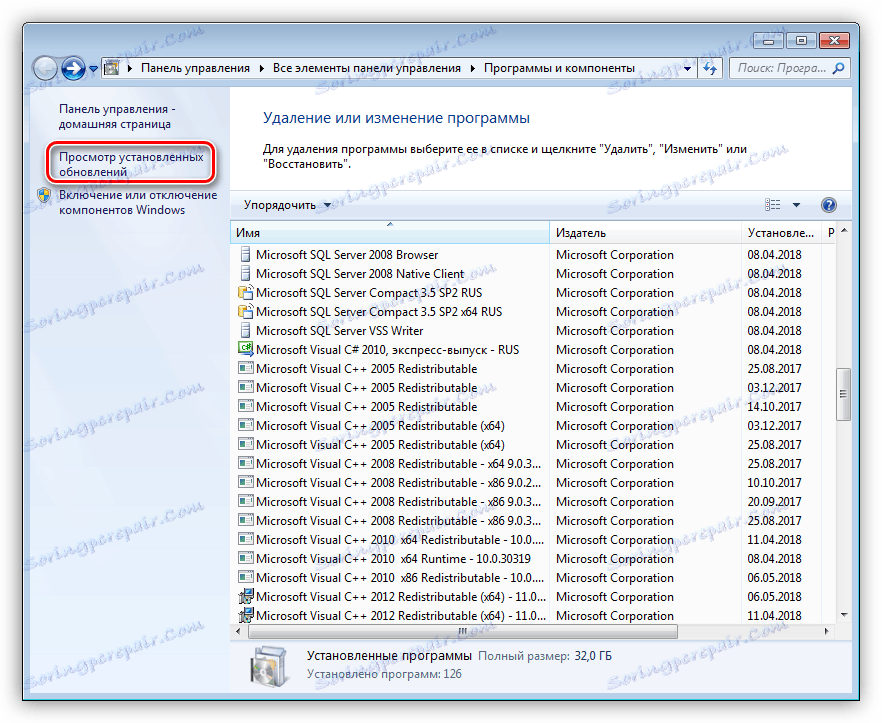Viewport: 882px width, 723px height.
Task: Open the 'Упорядочить' dropdown menu
Action: [x=287, y=205]
